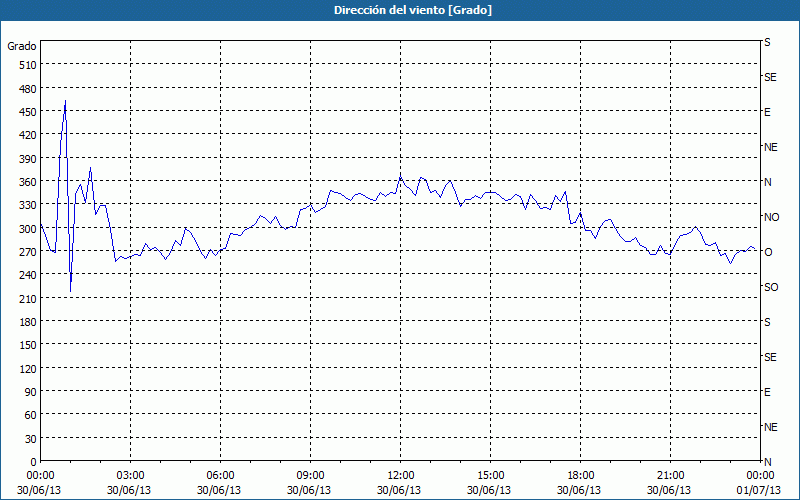Image resolution: width=800 pixels, height=500 pixels.
Task: Select the '480' value on the degree axis
Action: pos(29,89)
